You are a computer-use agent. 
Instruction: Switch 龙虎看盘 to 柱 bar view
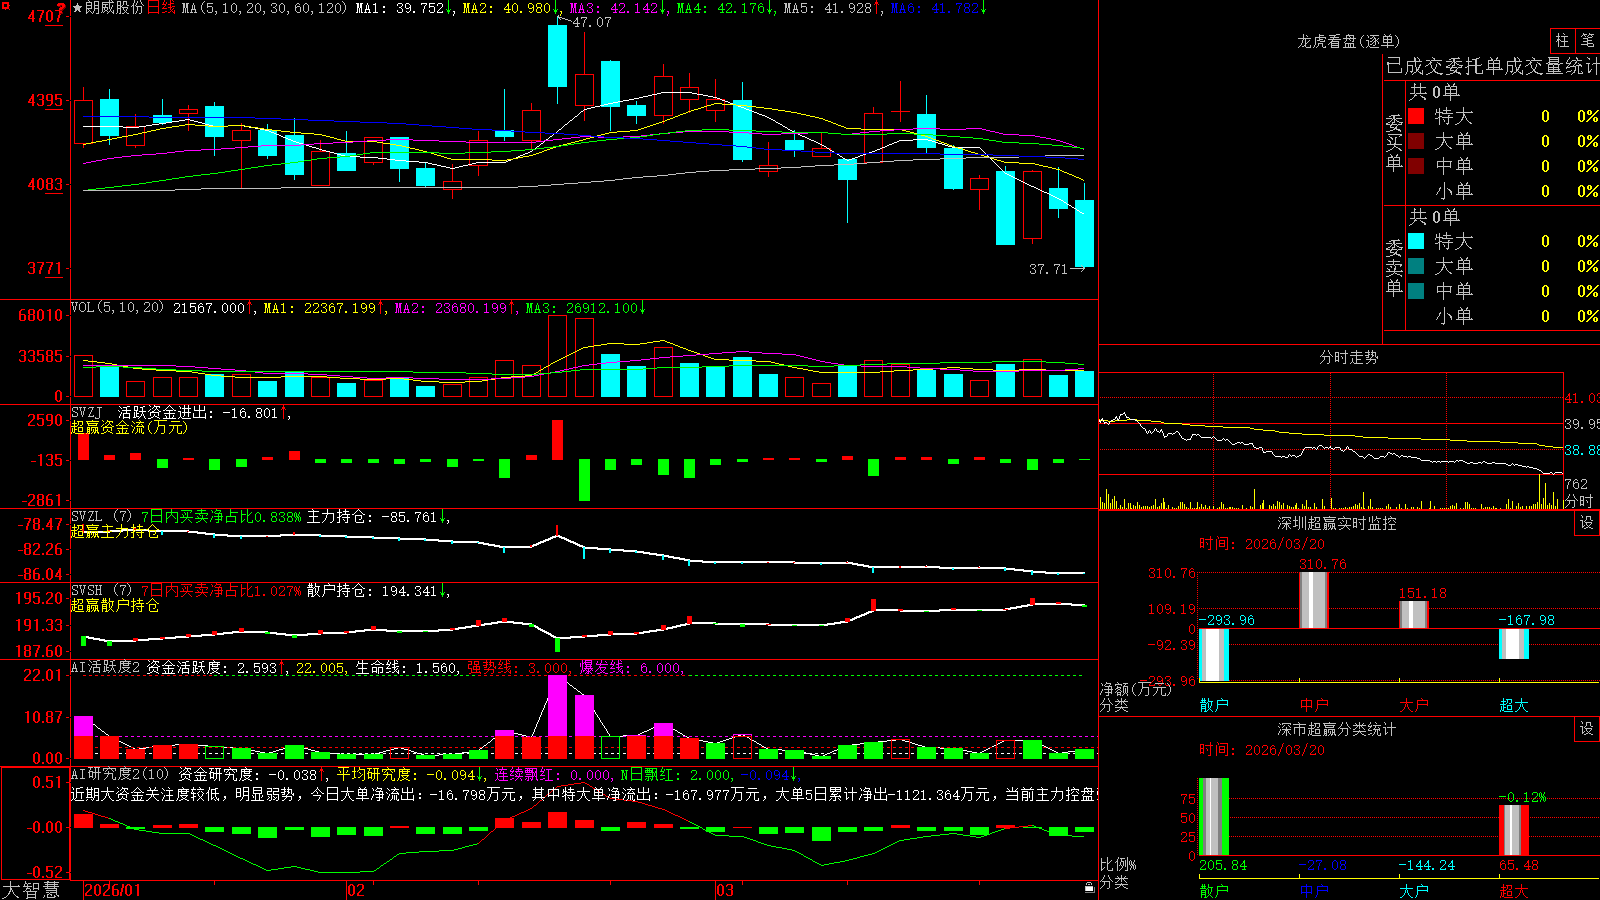click(1562, 40)
